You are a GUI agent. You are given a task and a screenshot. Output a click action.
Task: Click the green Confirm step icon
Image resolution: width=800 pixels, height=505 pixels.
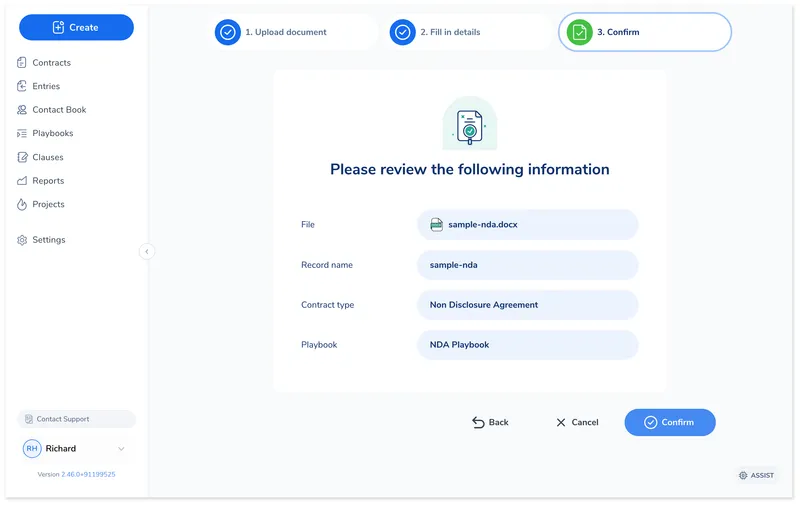[579, 32]
